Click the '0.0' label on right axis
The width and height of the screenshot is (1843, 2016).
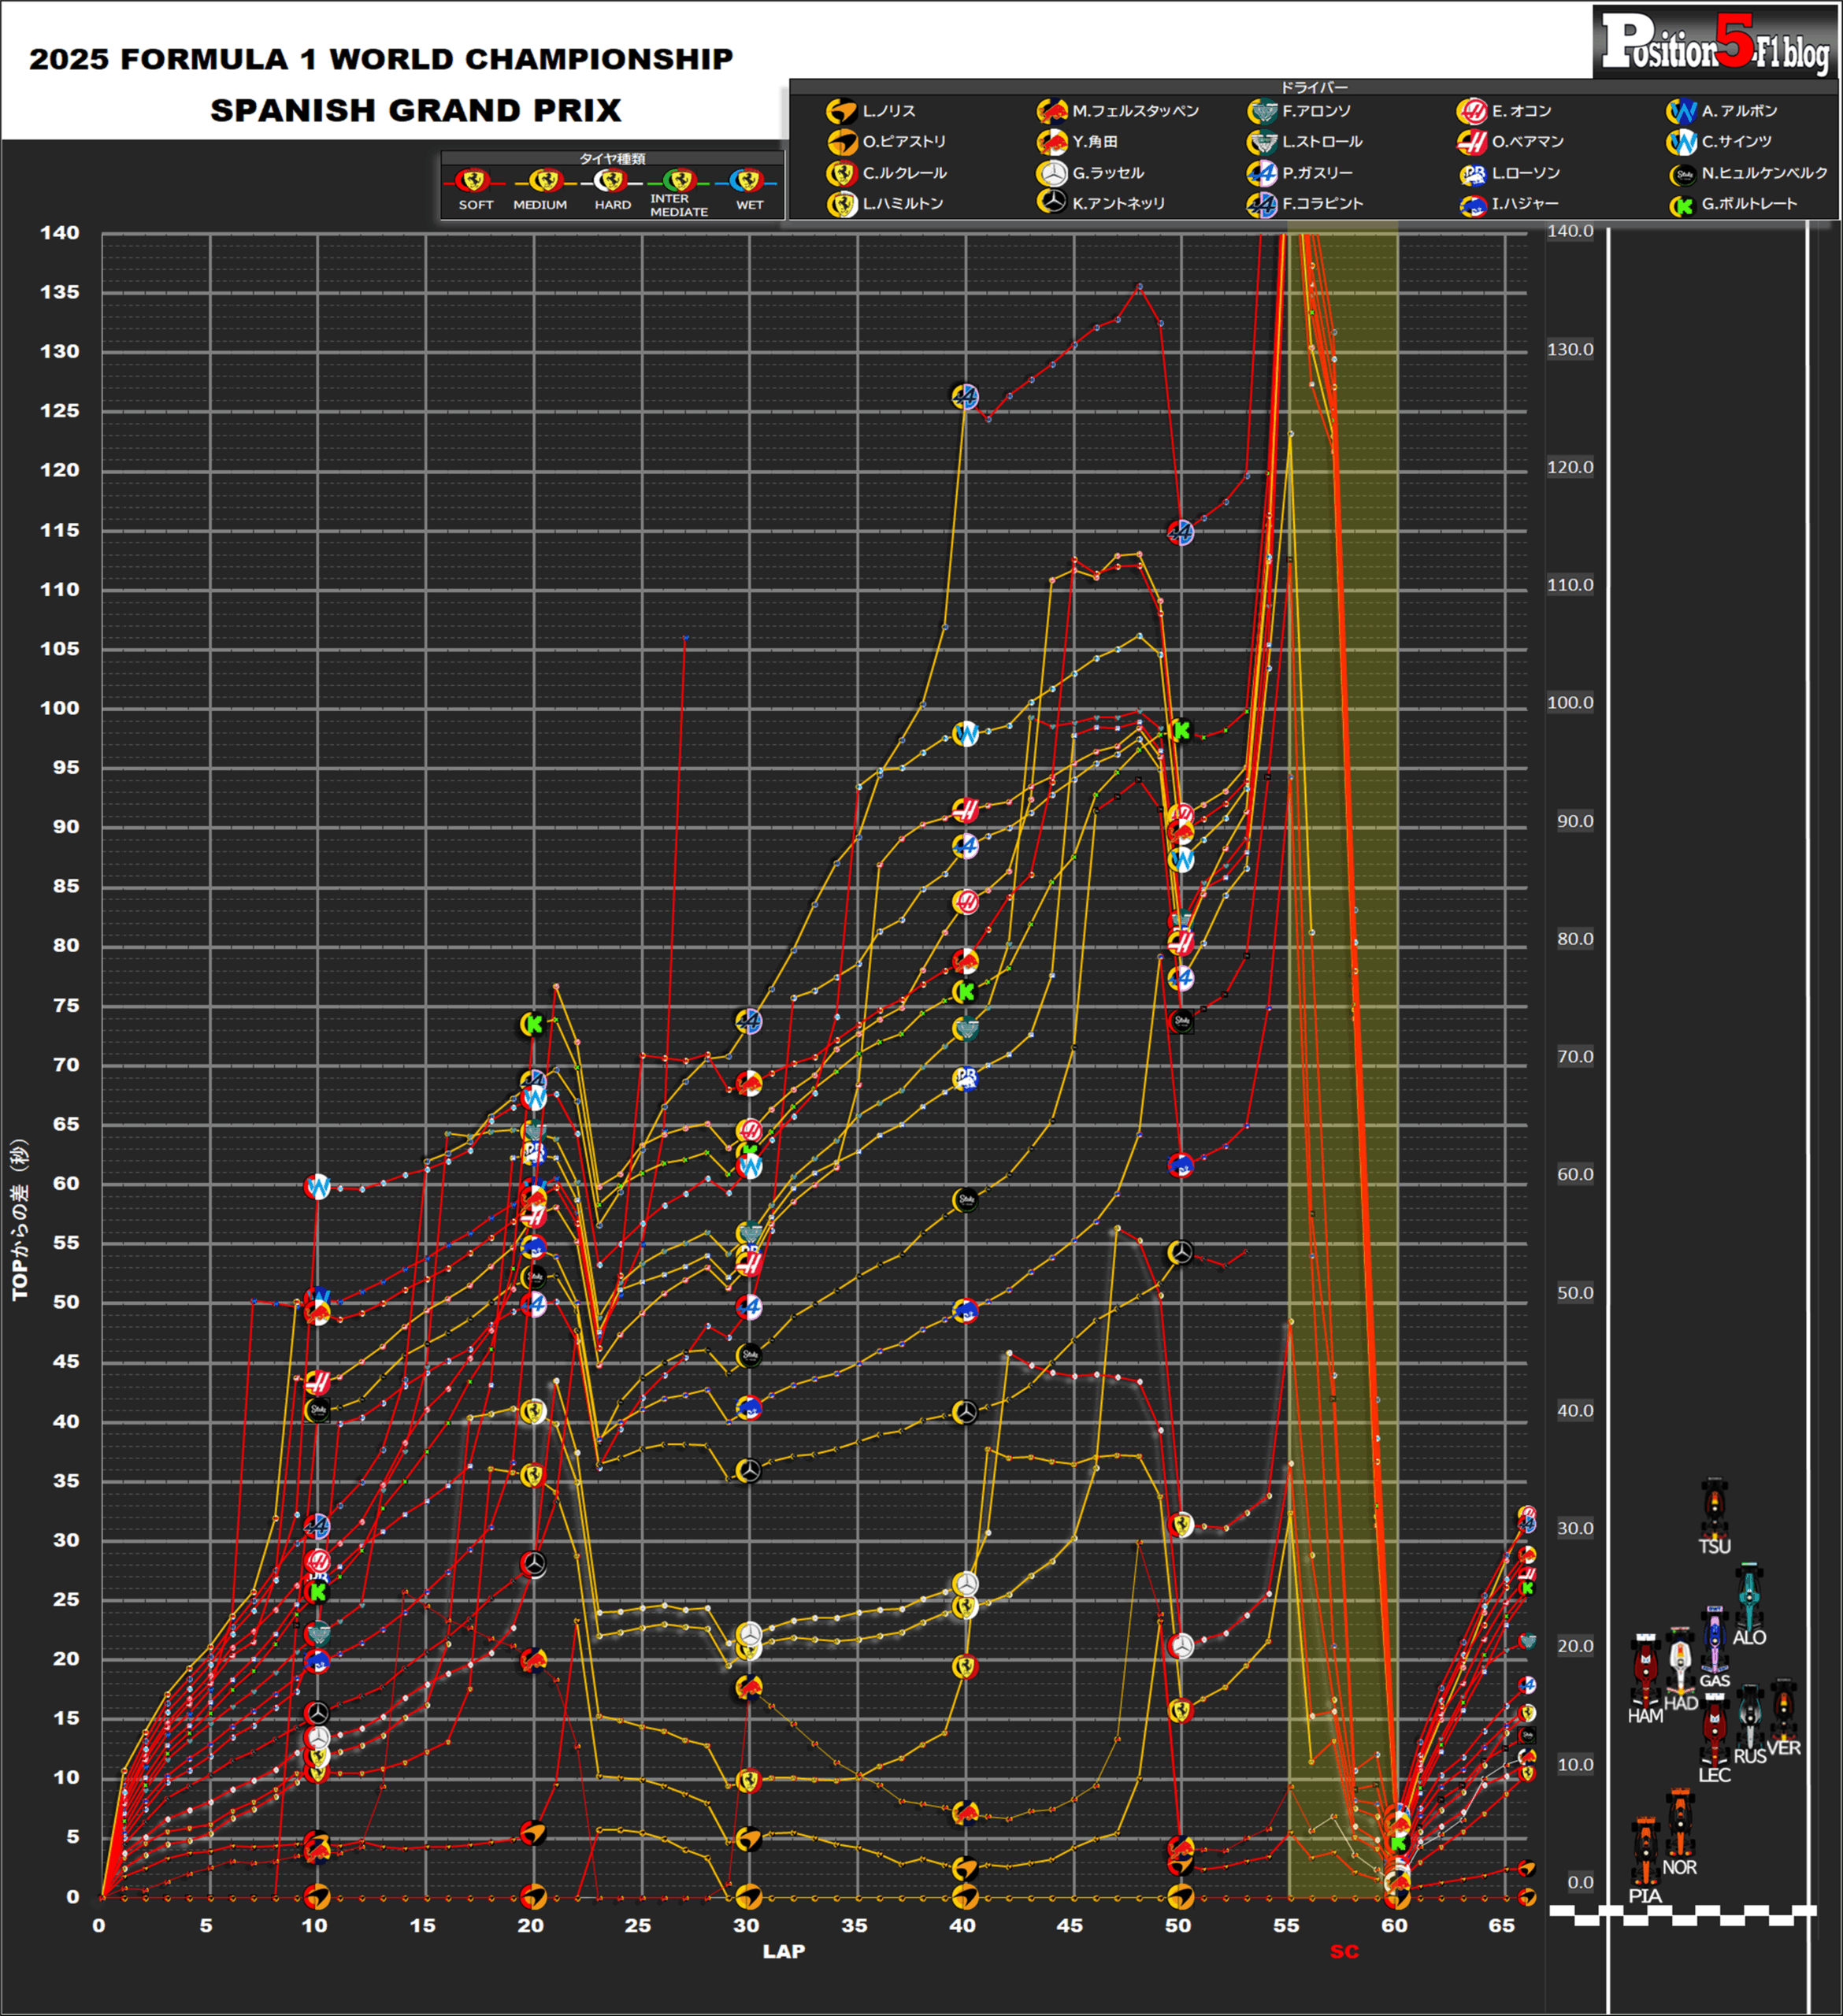(1581, 1883)
